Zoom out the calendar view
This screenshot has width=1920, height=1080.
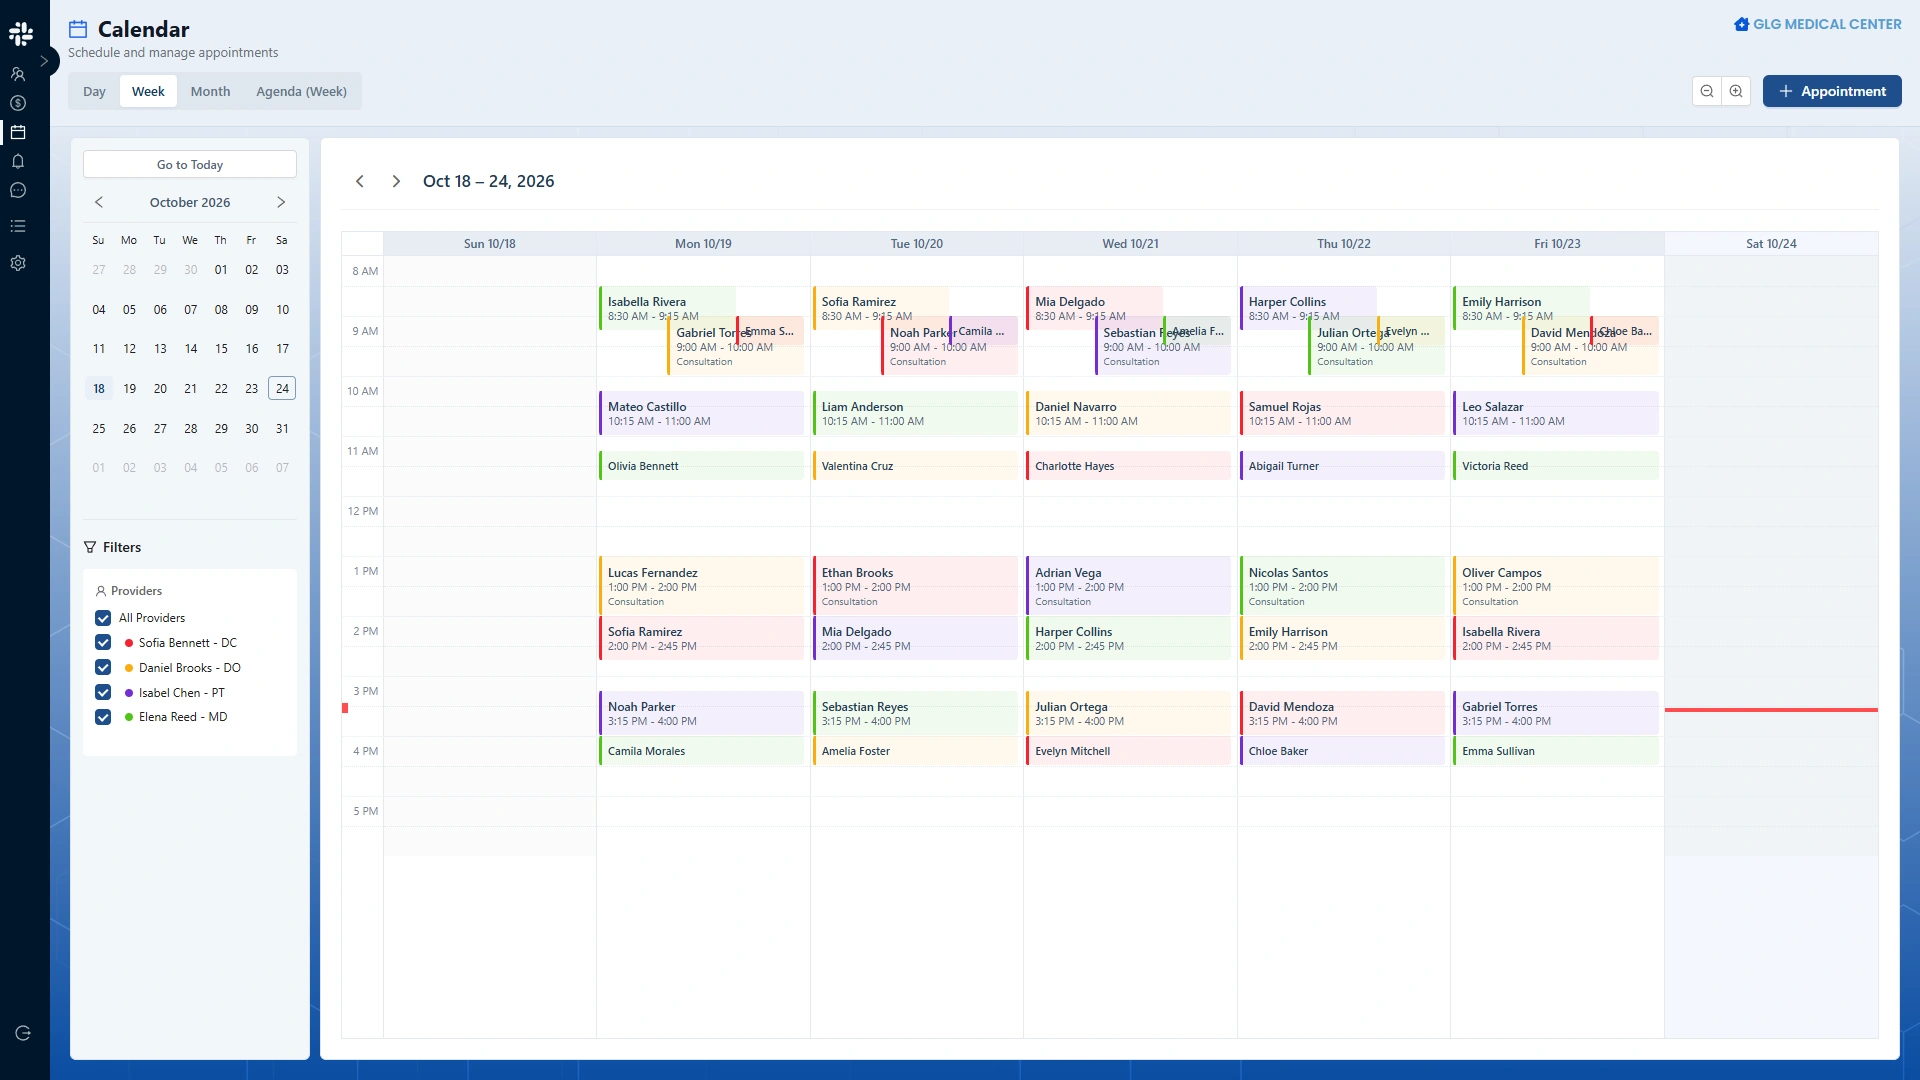tap(1707, 91)
